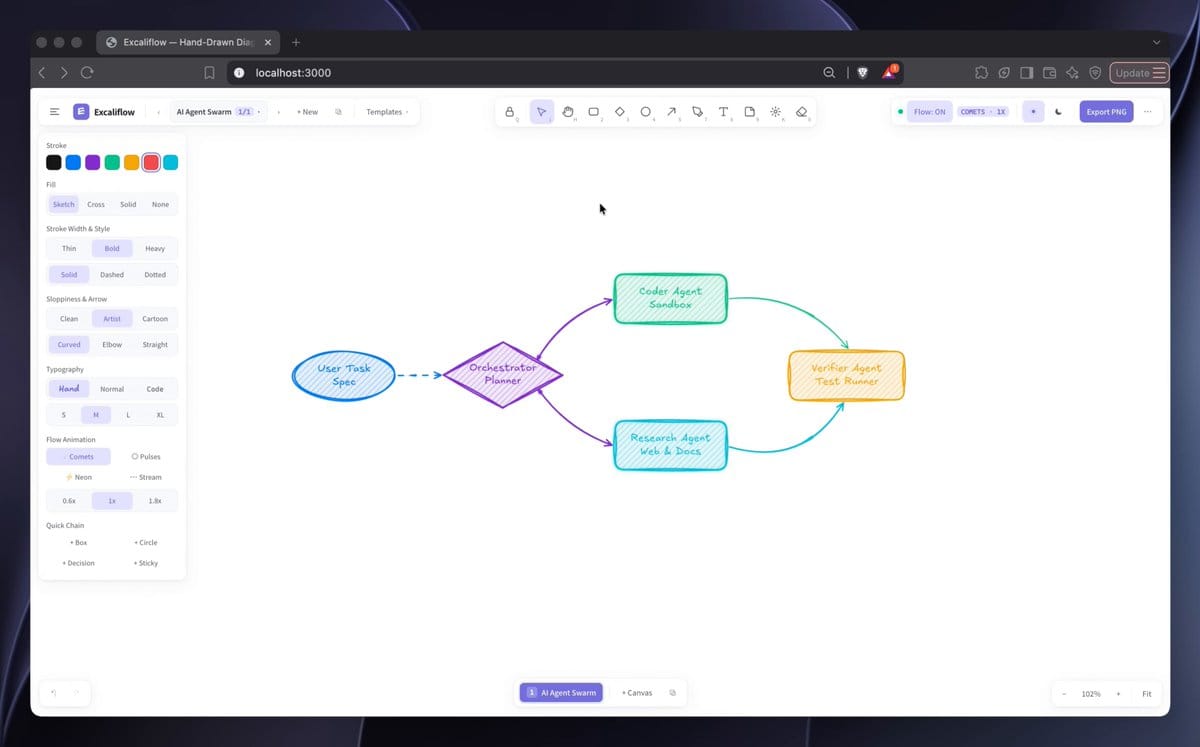
Task: Choose the Text tool
Action: [723, 112]
